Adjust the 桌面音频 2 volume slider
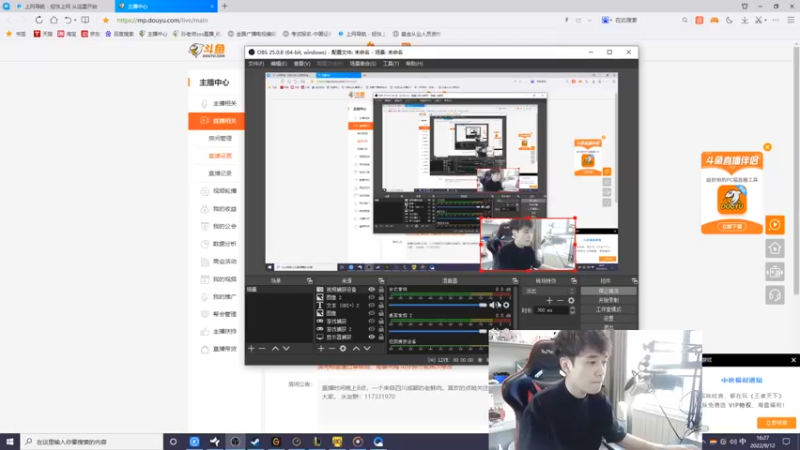This screenshot has height=450, width=800. point(438,331)
